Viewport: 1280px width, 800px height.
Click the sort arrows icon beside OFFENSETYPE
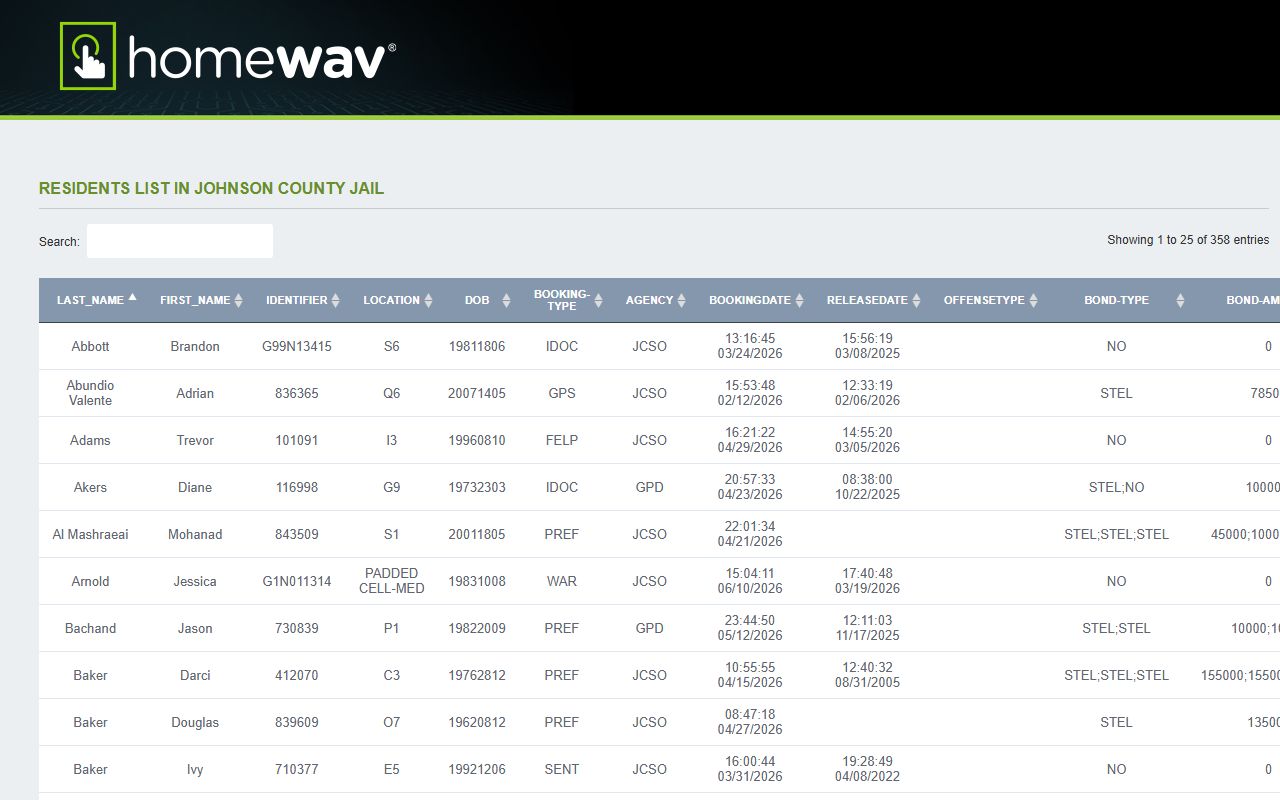pyautogui.click(x=1033, y=300)
